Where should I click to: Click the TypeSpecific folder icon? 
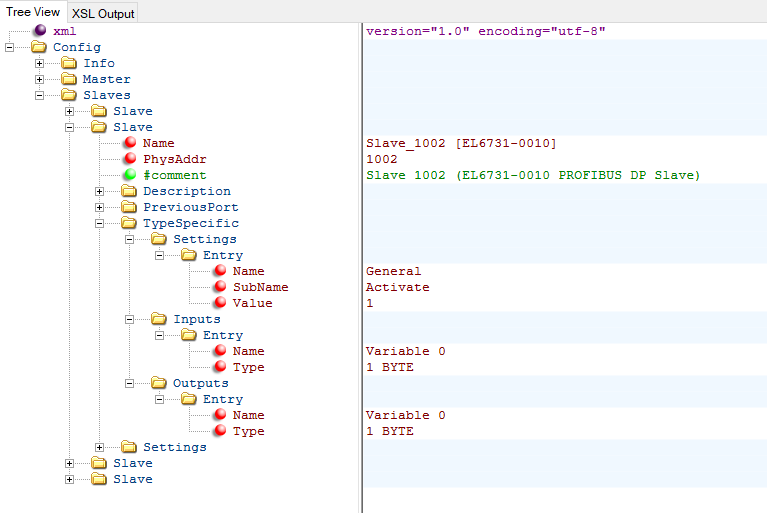(x=129, y=223)
